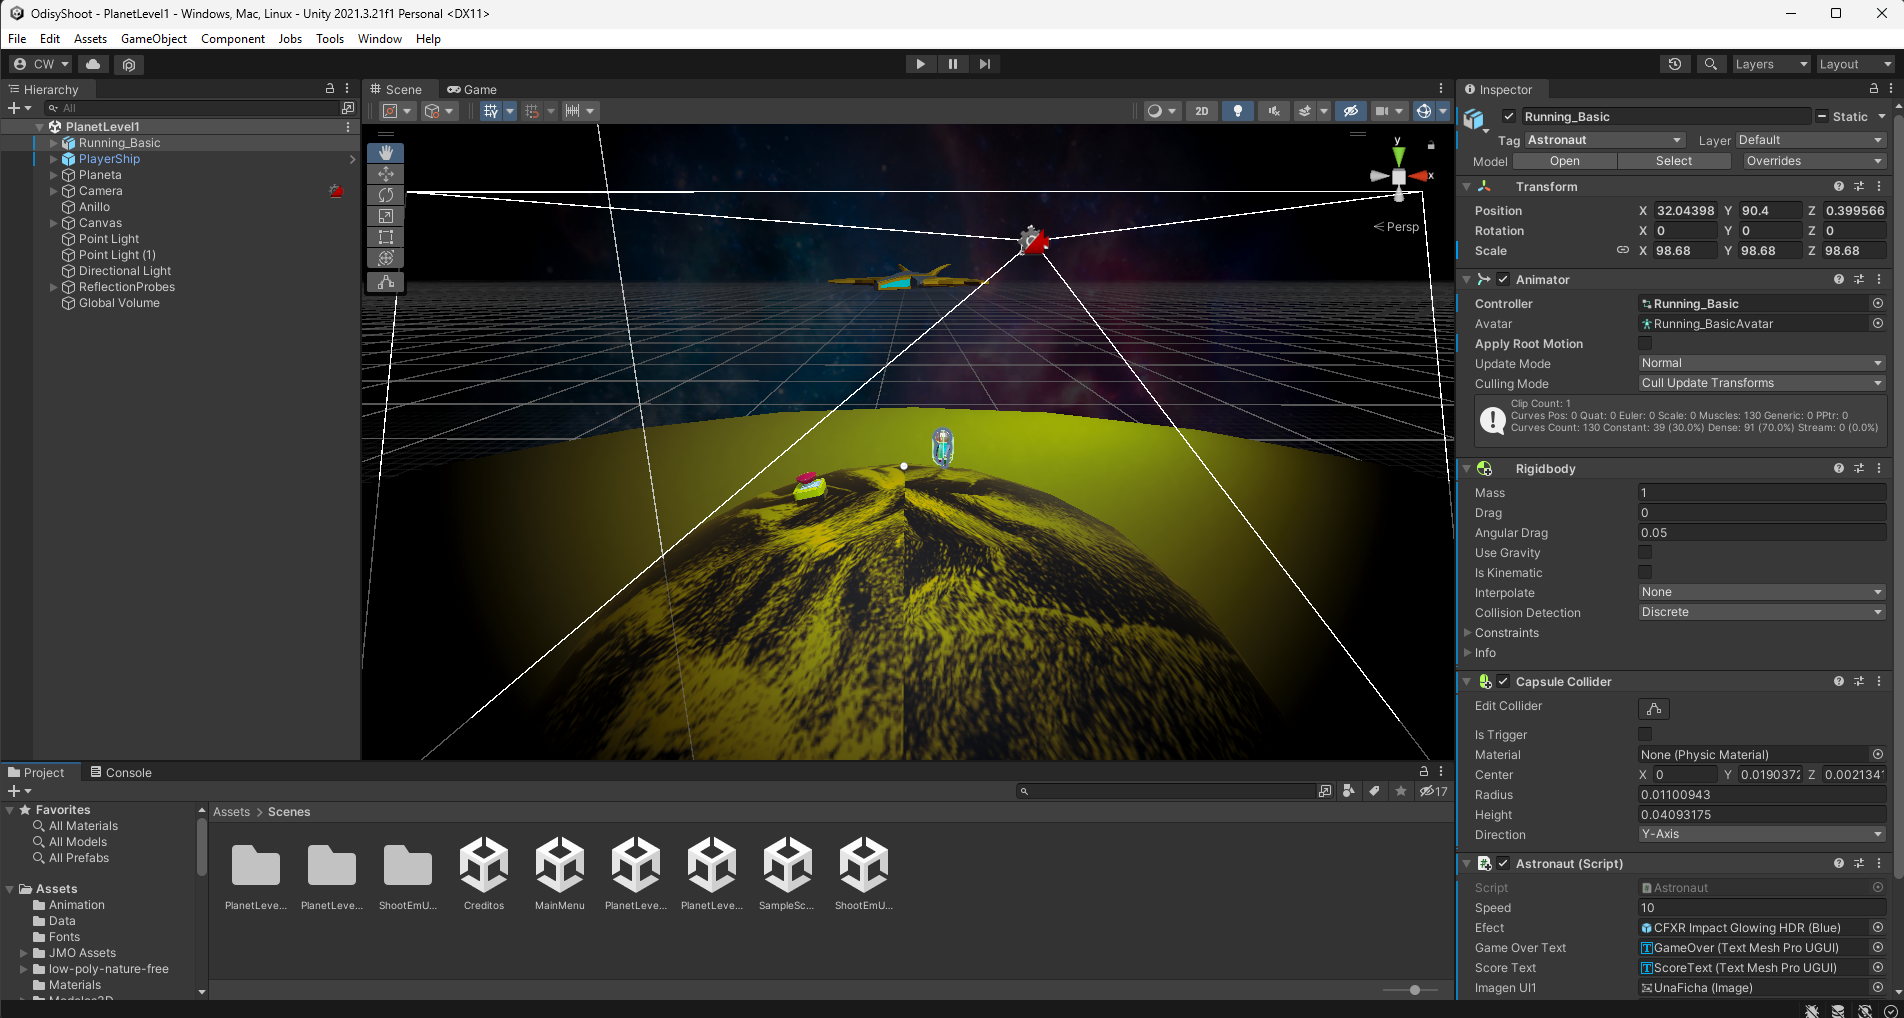Expand the Canvas object in Hierarchy
The height and width of the screenshot is (1018, 1904).
tap(54, 223)
